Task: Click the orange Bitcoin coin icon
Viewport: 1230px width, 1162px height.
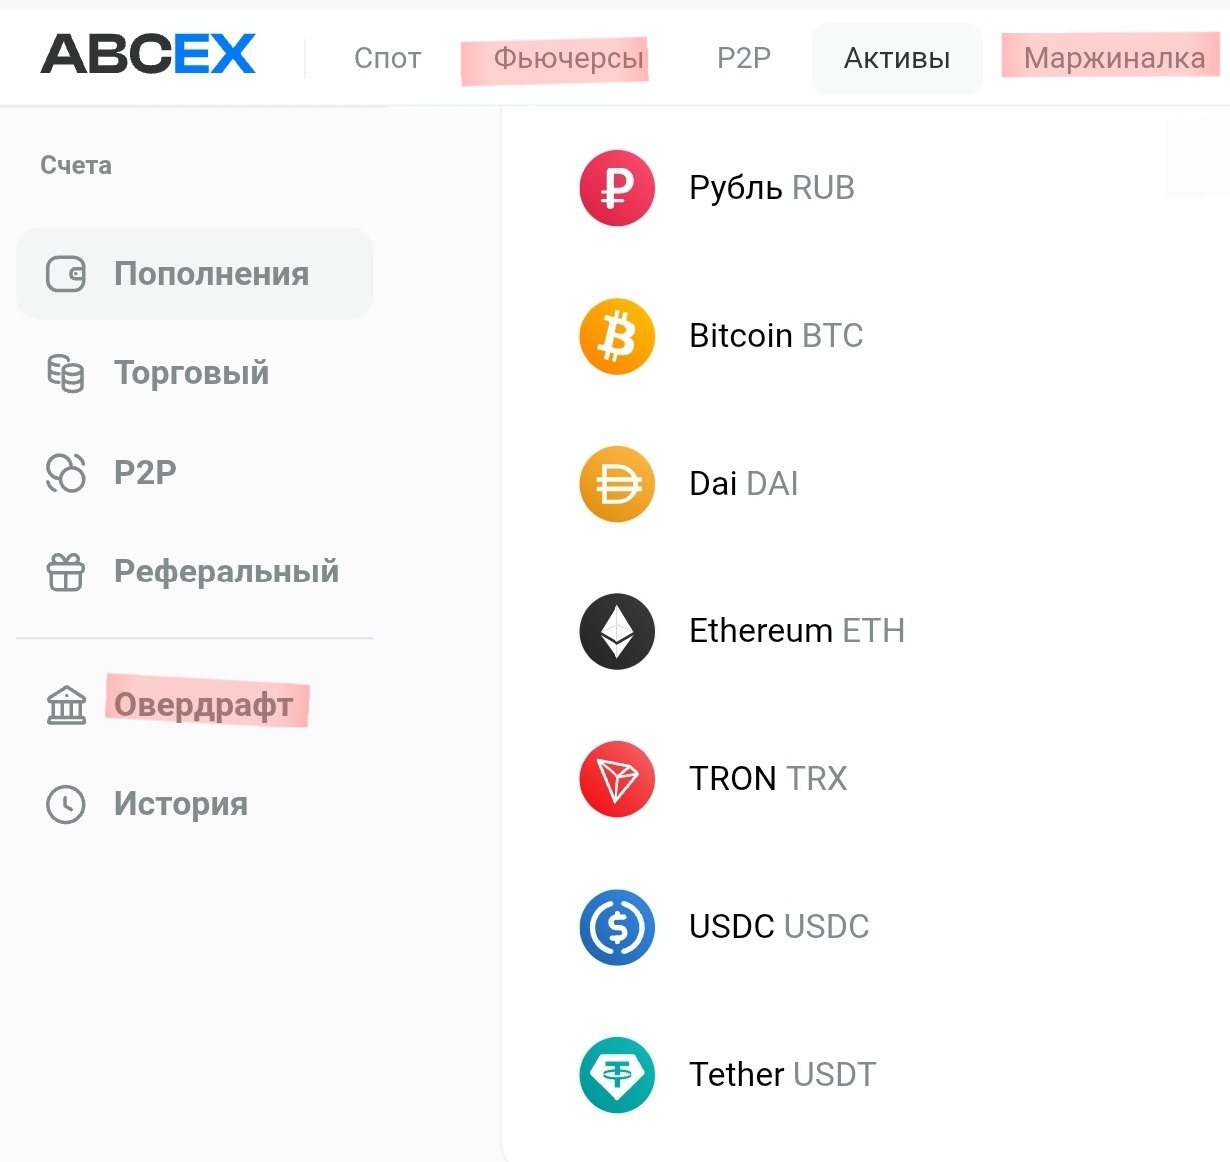Action: coord(617,336)
